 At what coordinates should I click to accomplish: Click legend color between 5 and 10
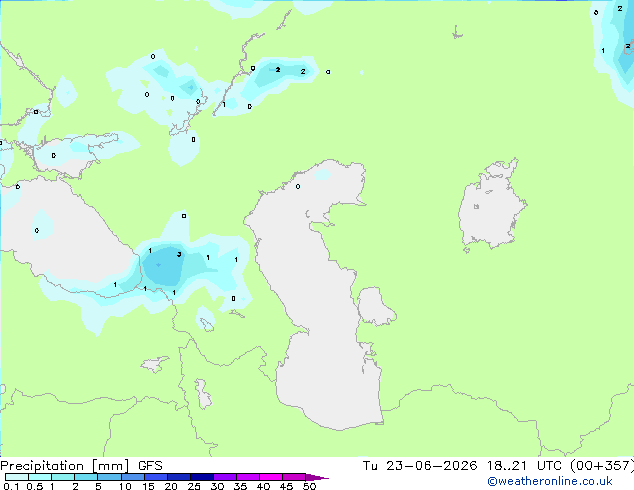tap(109, 477)
